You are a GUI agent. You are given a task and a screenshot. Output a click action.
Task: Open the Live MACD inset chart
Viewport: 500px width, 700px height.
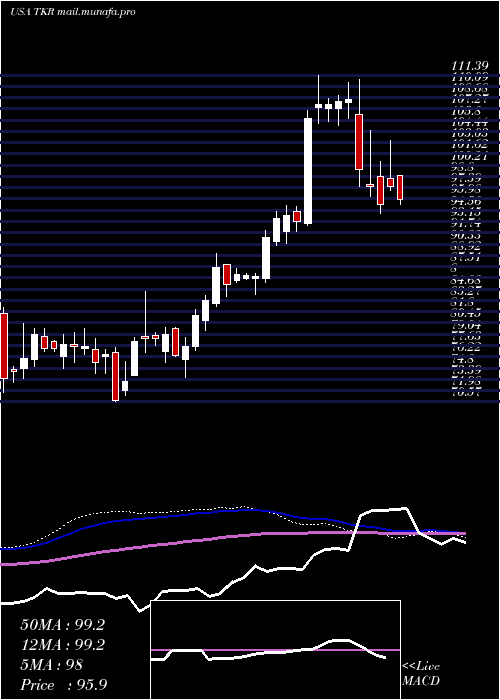coord(275,650)
